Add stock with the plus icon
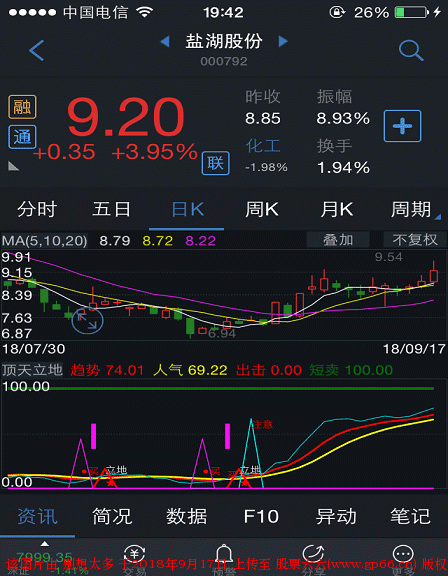Viewport: 448px width, 576px height. point(402,126)
